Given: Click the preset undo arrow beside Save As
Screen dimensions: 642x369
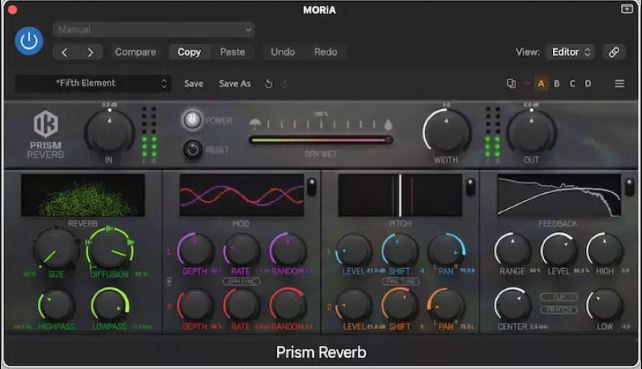Looking at the screenshot, I should (269, 84).
